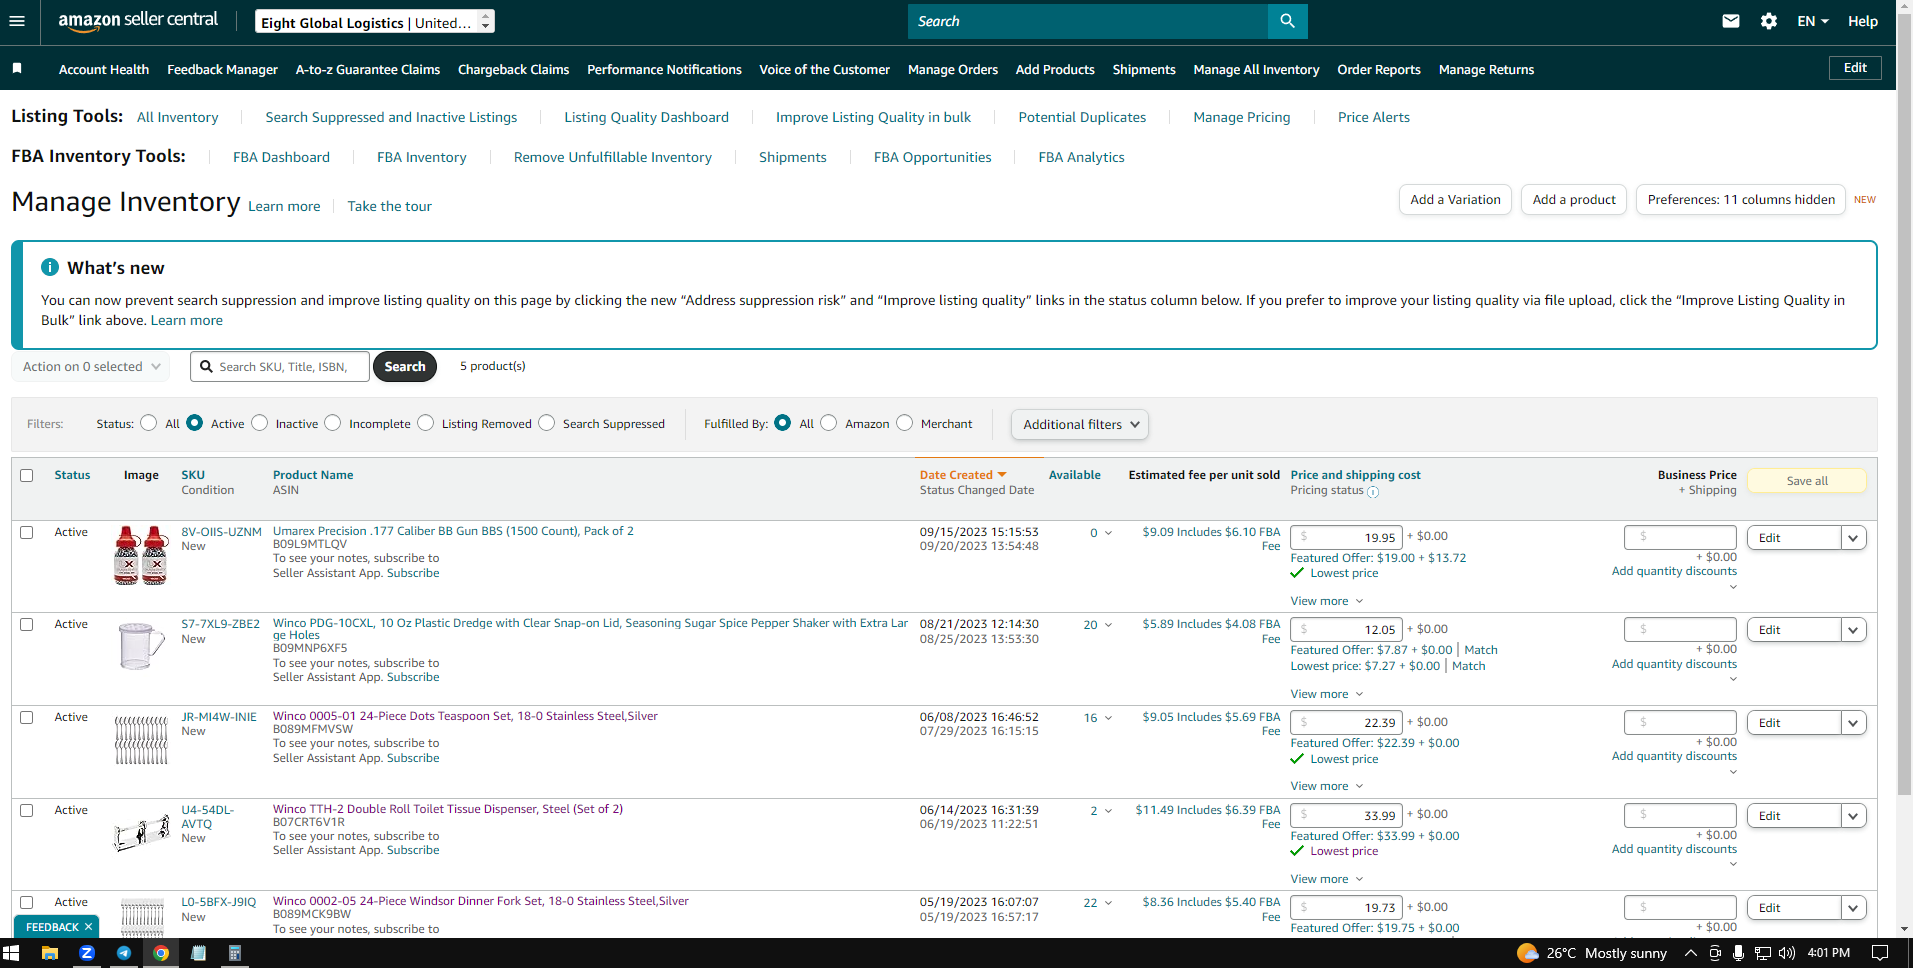The height and width of the screenshot is (968, 1913).
Task: Open Preferences: 11 columns hidden
Action: coord(1741,200)
